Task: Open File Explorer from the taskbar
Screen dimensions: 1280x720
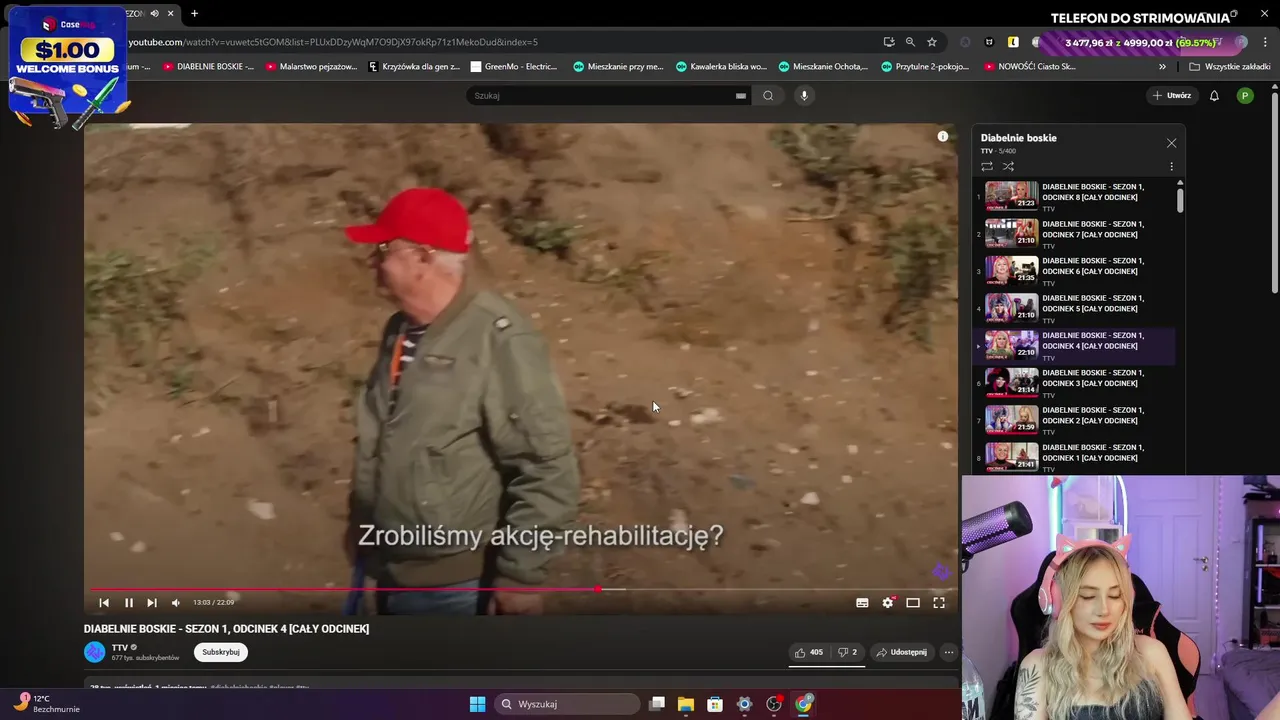Action: (686, 704)
